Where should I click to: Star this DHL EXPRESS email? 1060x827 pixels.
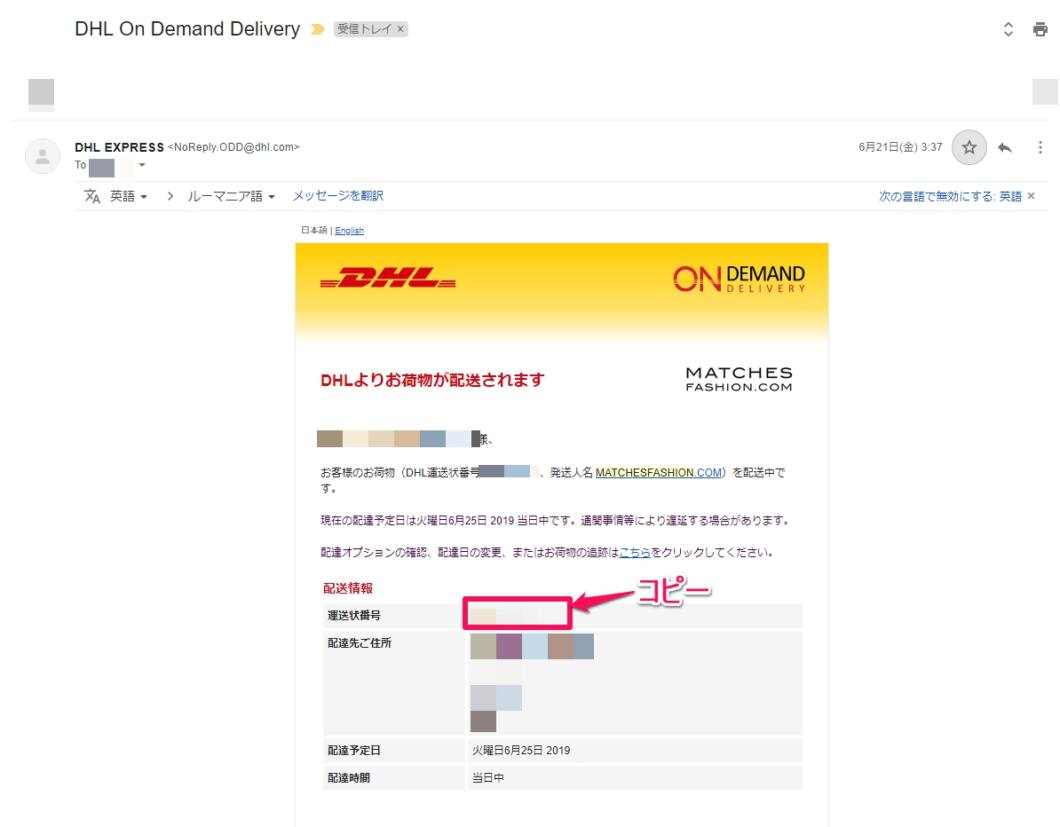click(969, 147)
